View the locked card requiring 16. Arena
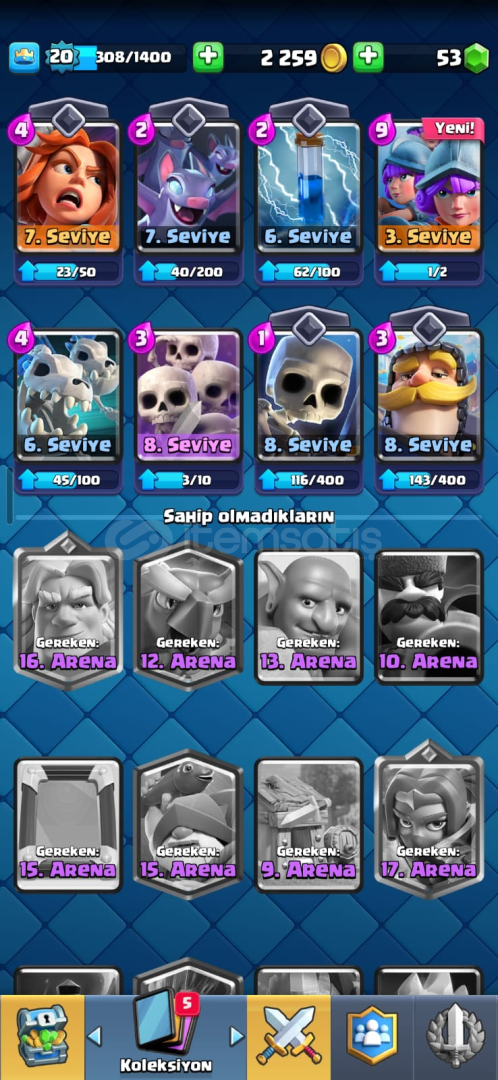 point(68,614)
